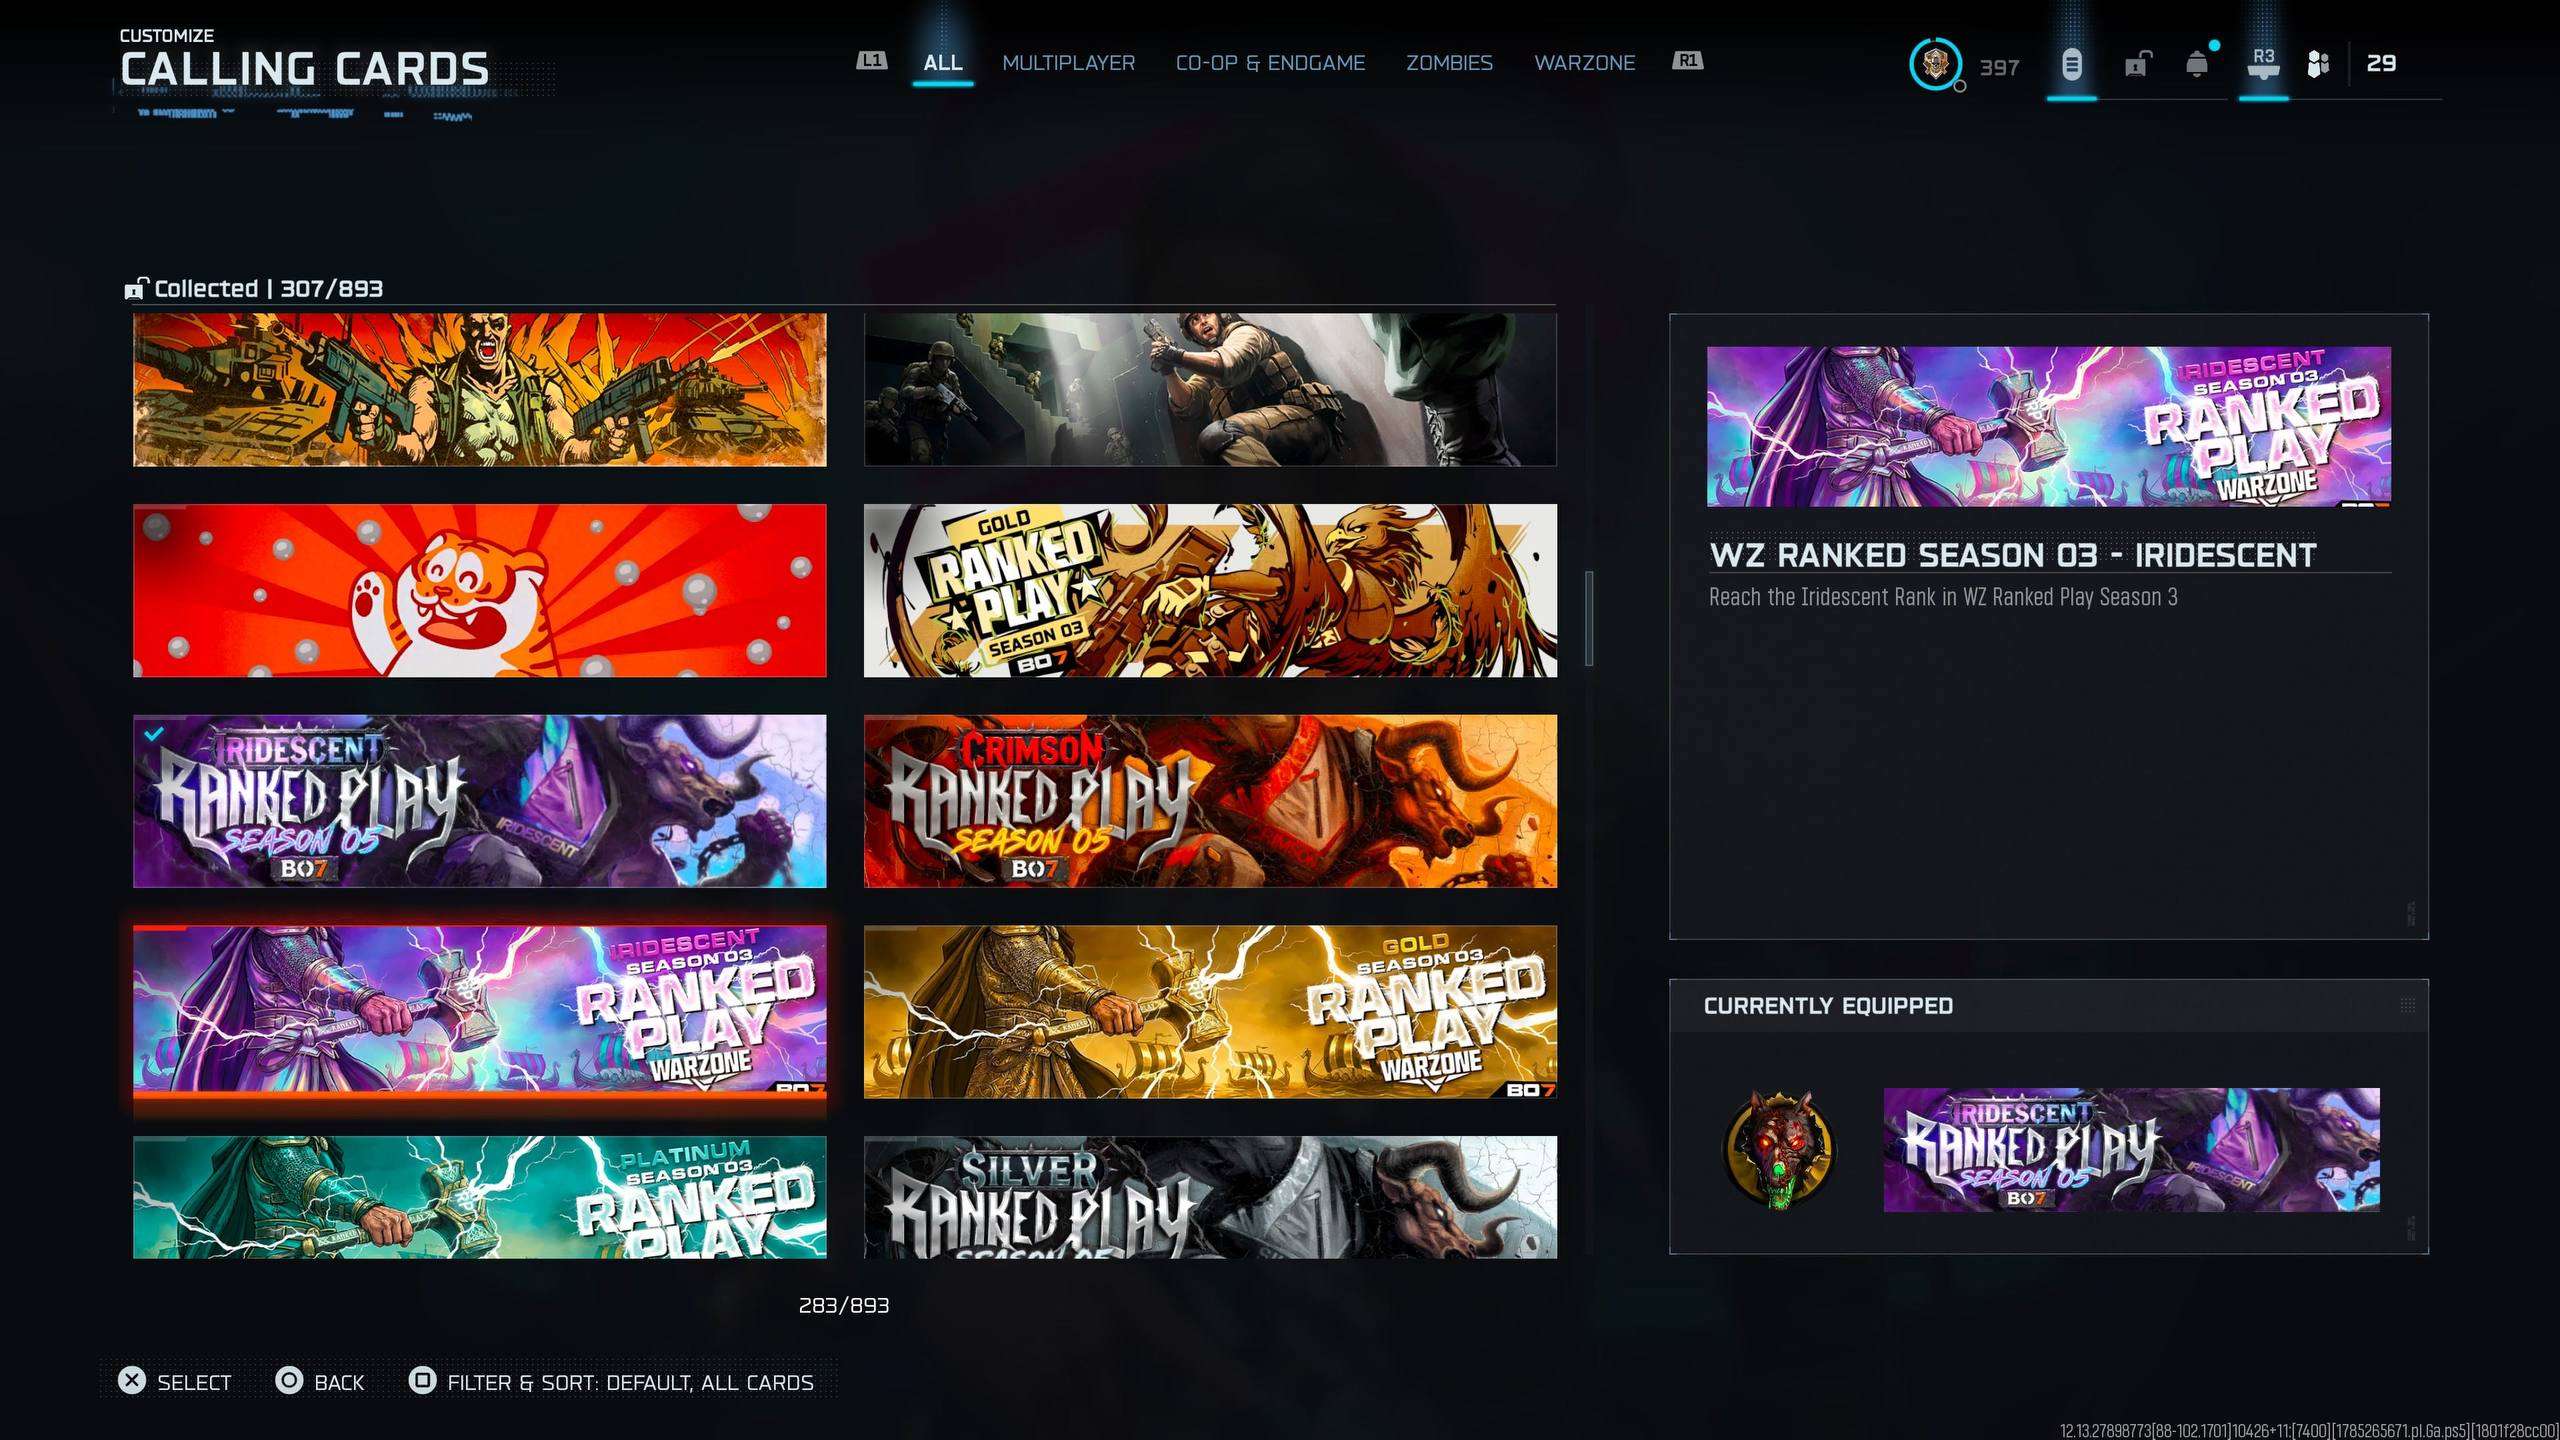
Task: Click the 'CURRENTLY EQUIPPED' header
Action: (x=1828, y=1006)
